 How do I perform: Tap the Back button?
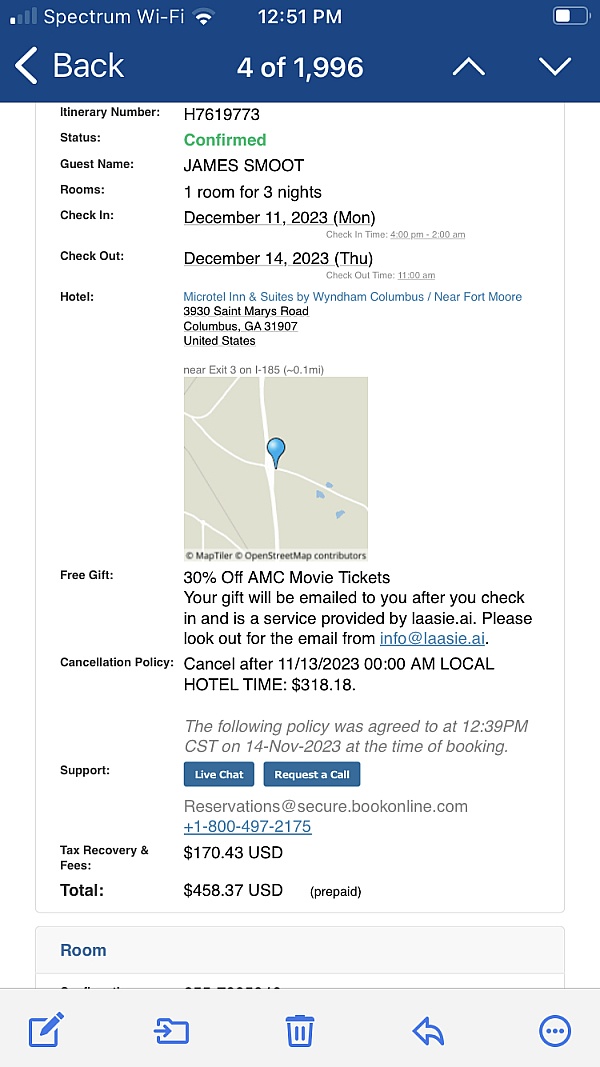point(70,66)
